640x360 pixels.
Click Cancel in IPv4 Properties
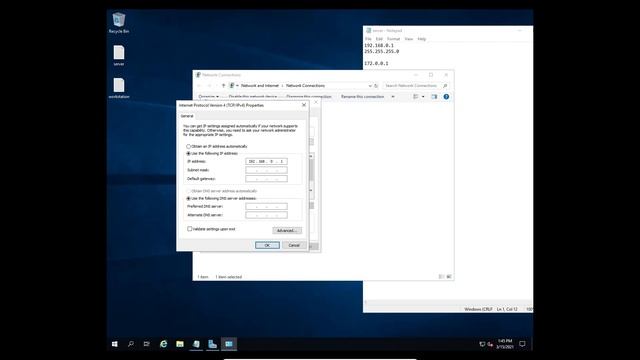pos(294,245)
